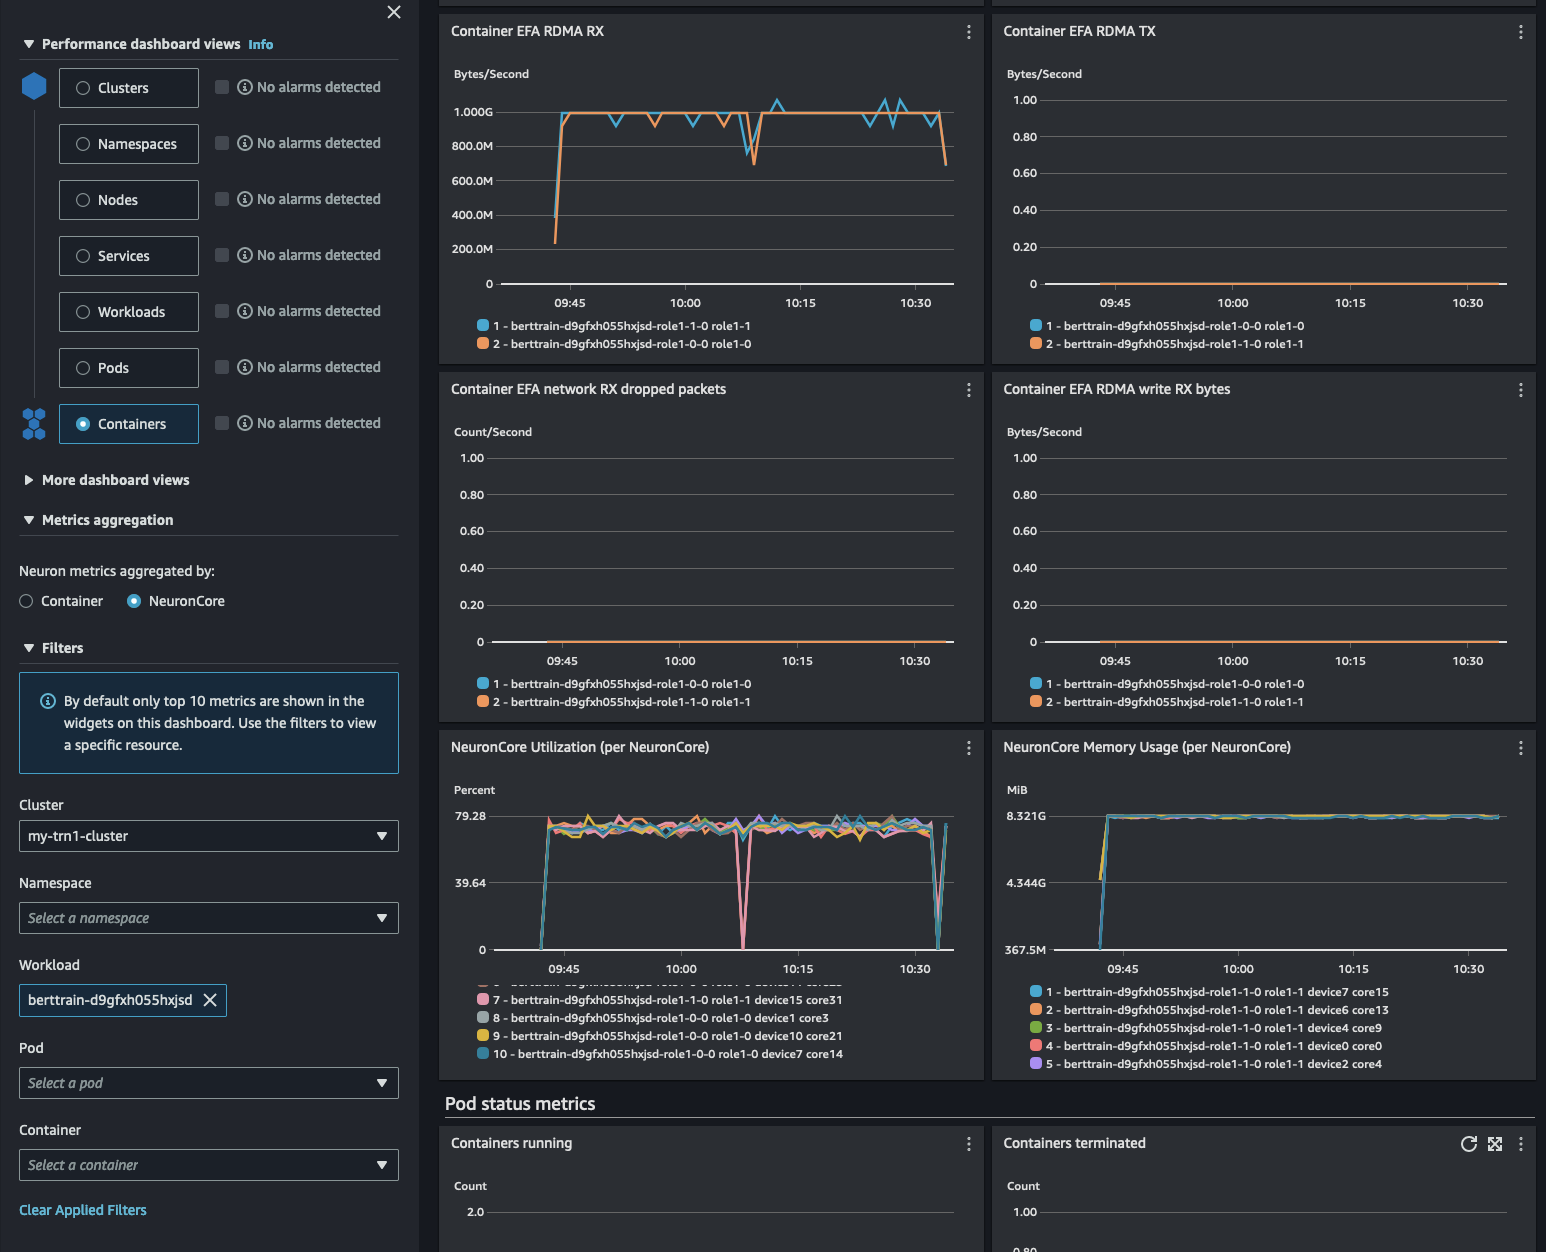Aggregate Neuron metrics by Container
The width and height of the screenshot is (1546, 1252).
(x=27, y=601)
